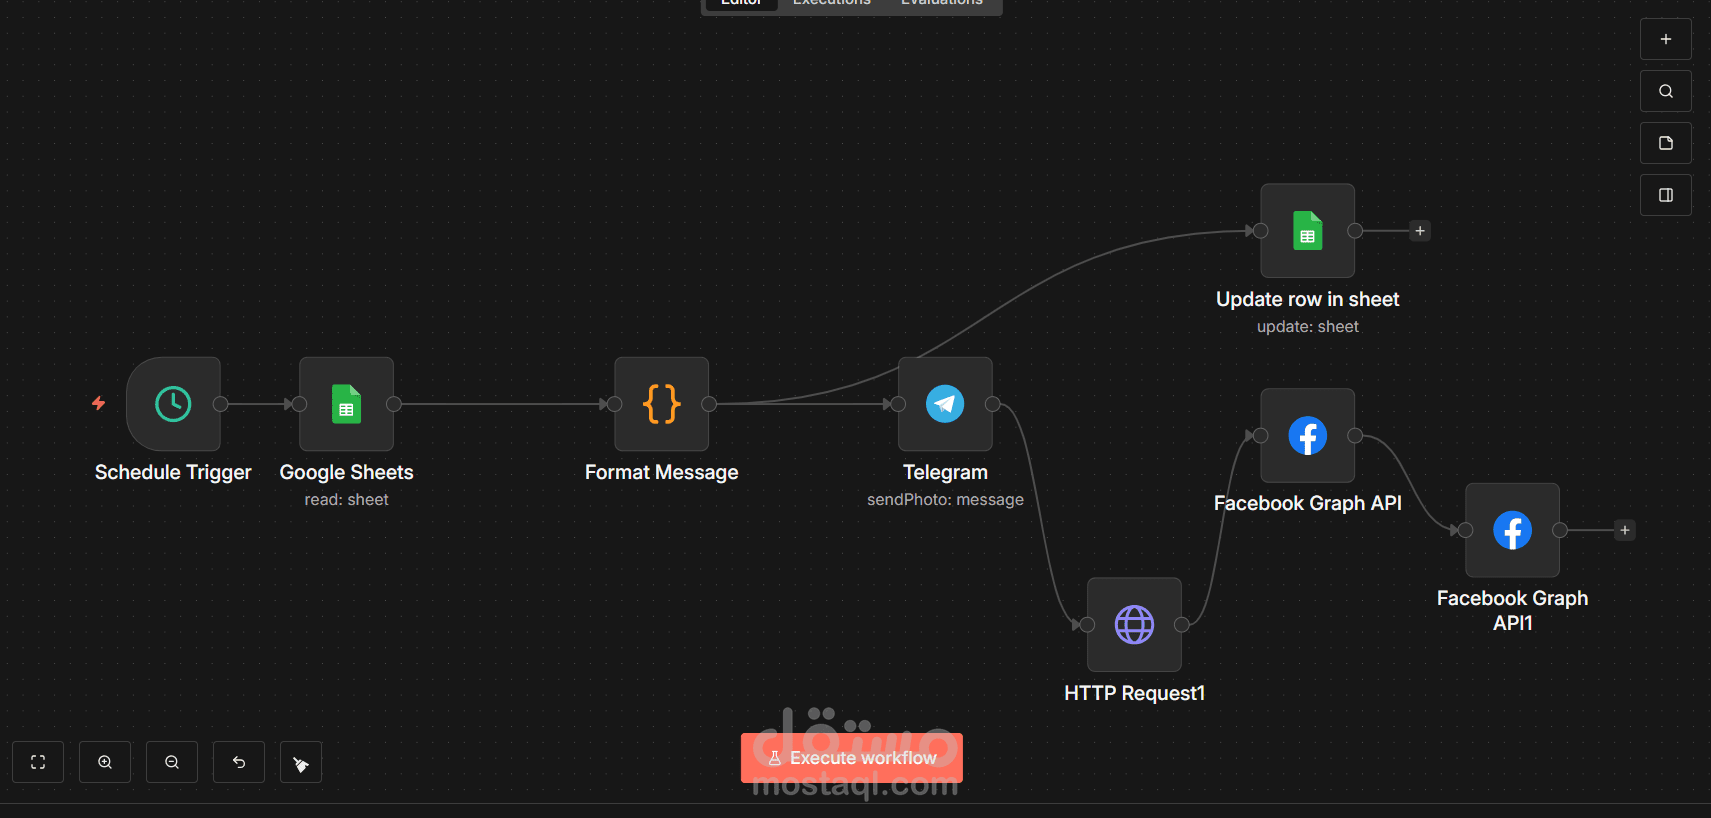Click the "Telegram" node label
Viewport: 1711px width, 818px height.
pos(945,472)
